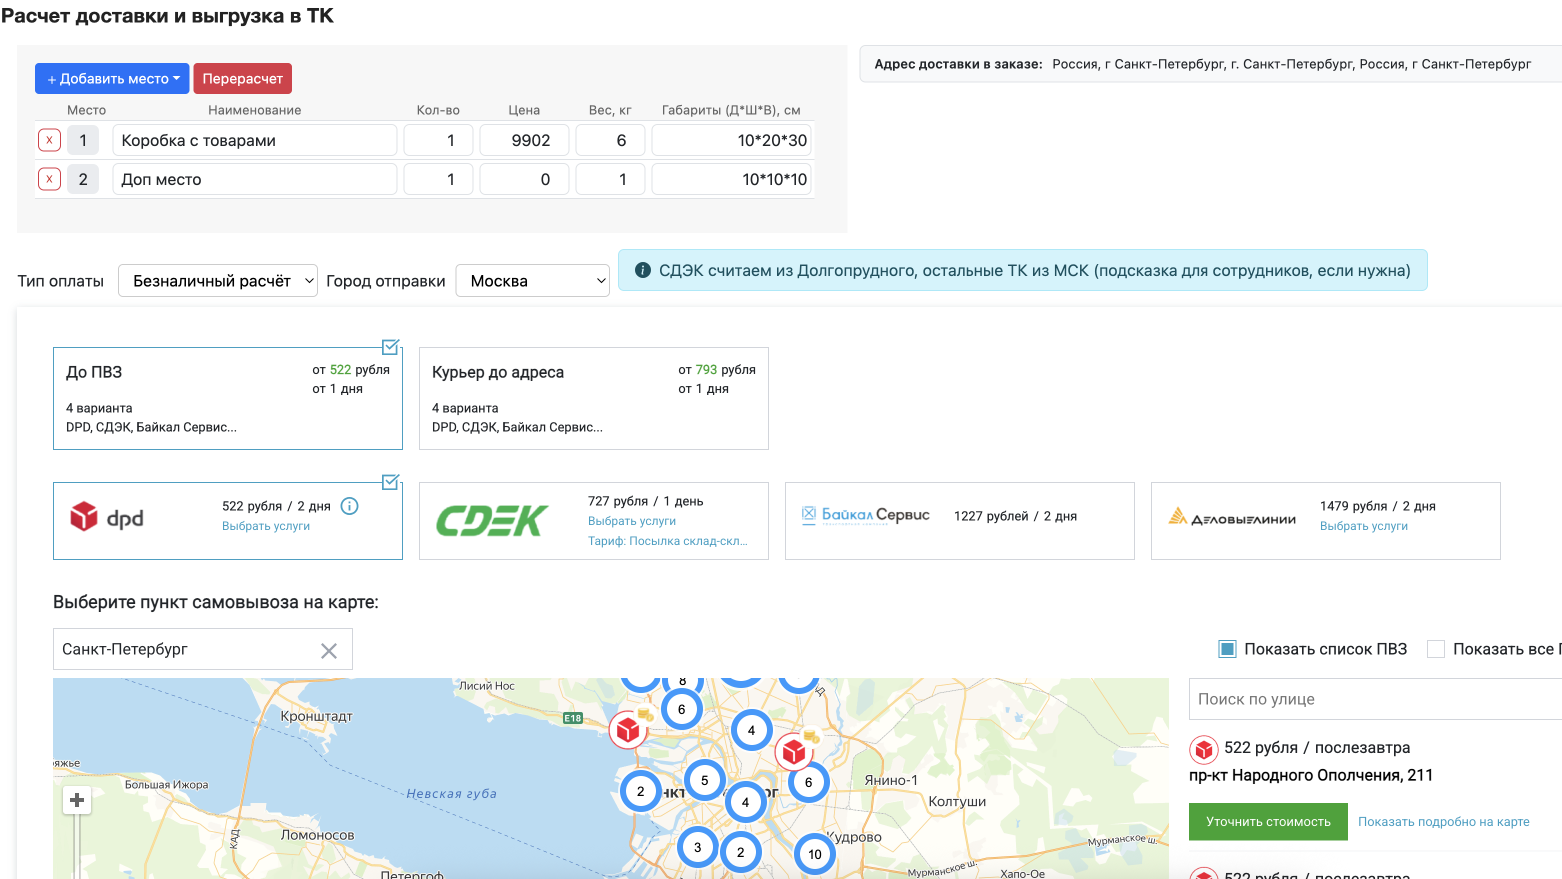Select the Байкал Сервис carrier logo
This screenshot has width=1562, height=879.
pos(866,515)
